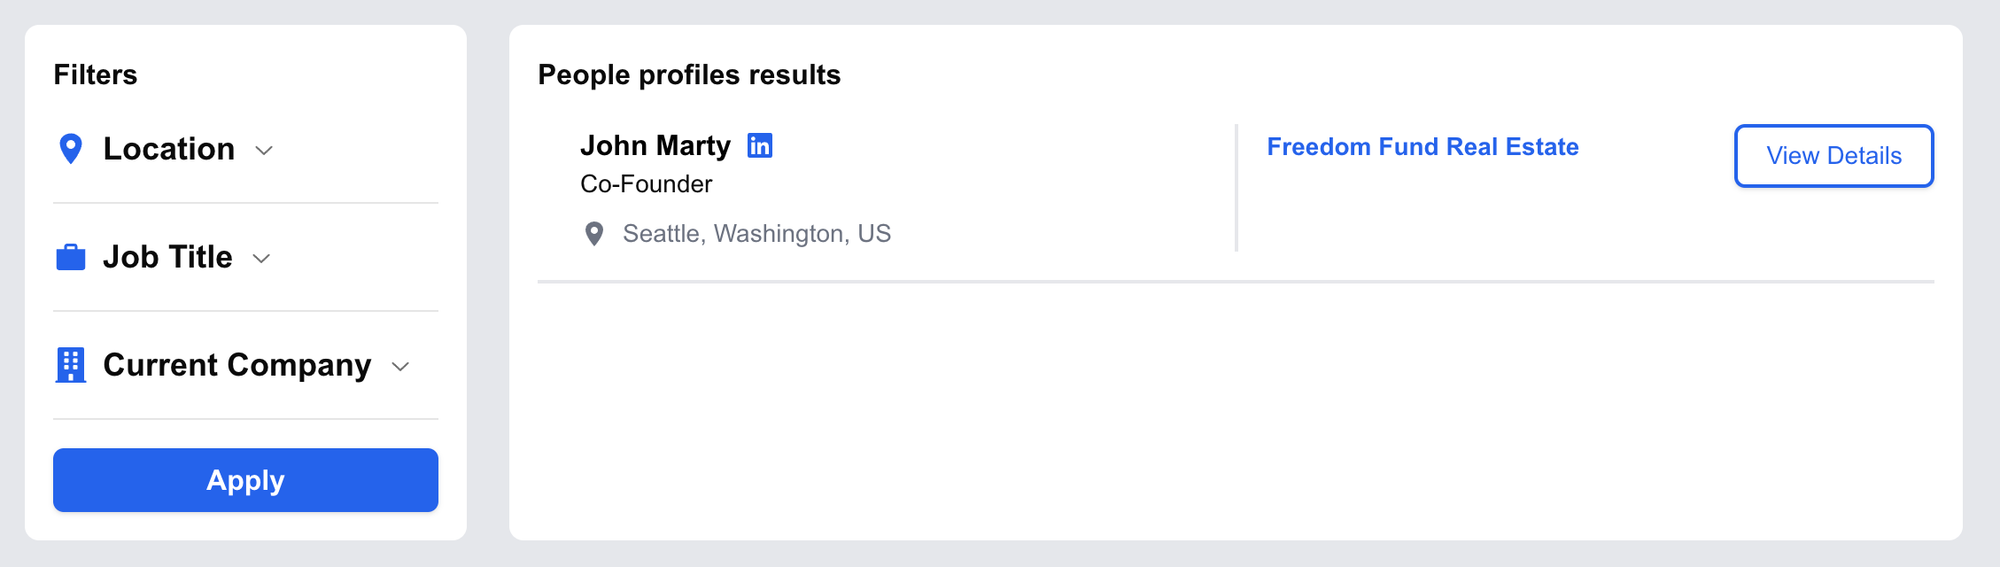The image size is (2000, 567).
Task: Click the Current Company building icon
Action: click(70, 365)
